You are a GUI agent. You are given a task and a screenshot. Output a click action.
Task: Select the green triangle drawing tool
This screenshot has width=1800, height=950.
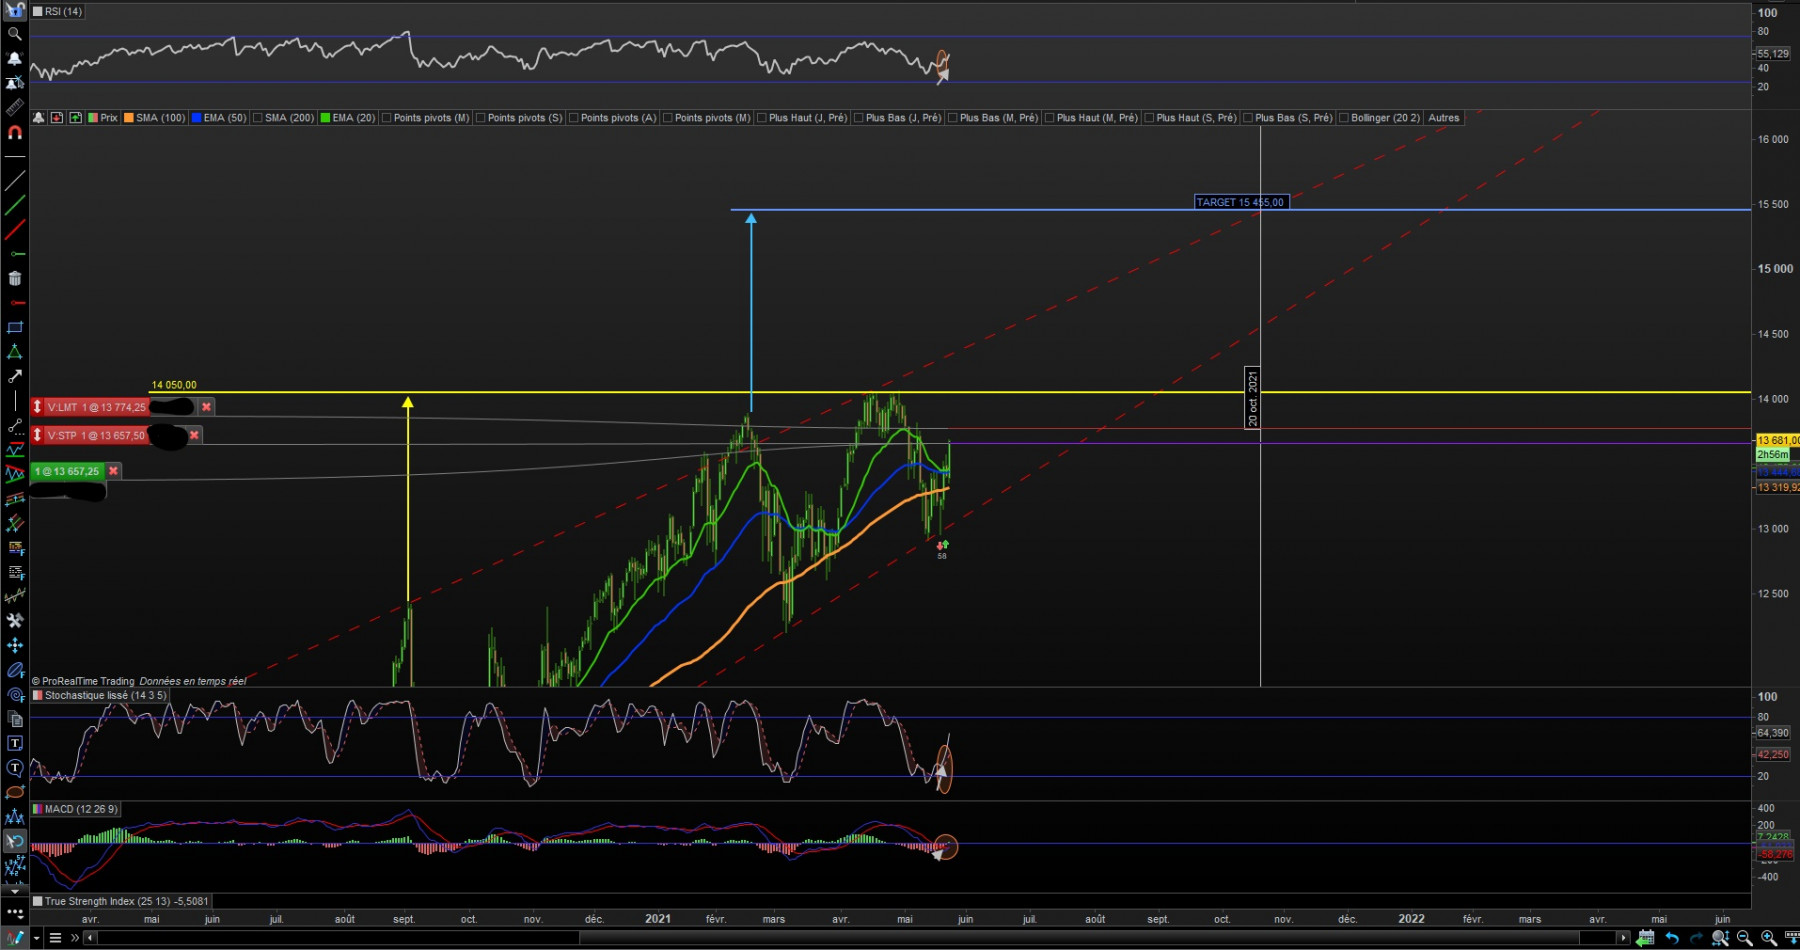click(x=14, y=352)
